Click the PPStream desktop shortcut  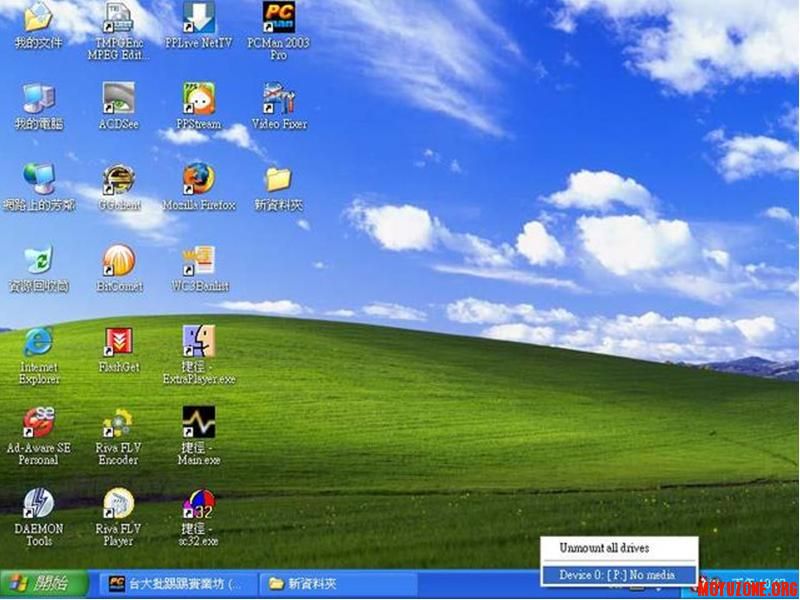tap(199, 100)
